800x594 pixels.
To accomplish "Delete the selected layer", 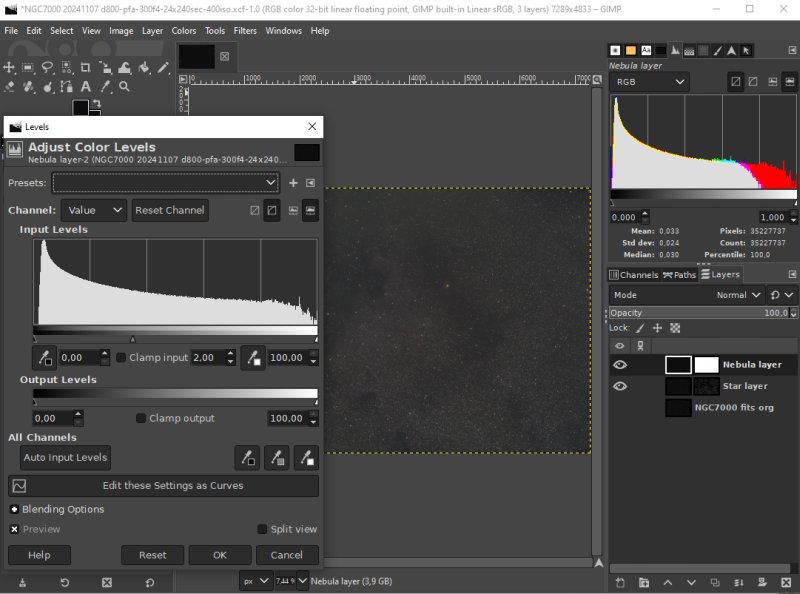I will click(786, 583).
